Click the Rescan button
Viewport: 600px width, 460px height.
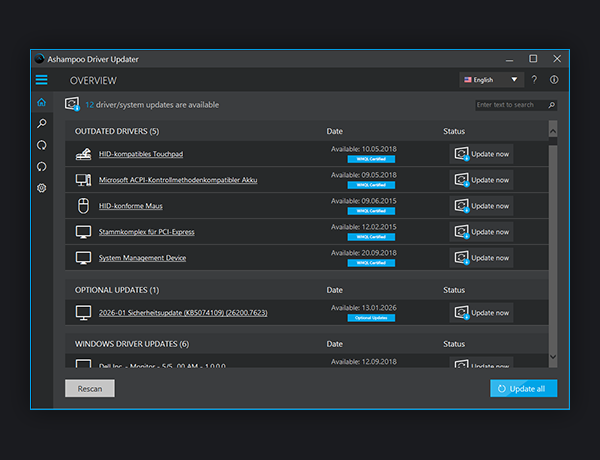click(x=90, y=388)
